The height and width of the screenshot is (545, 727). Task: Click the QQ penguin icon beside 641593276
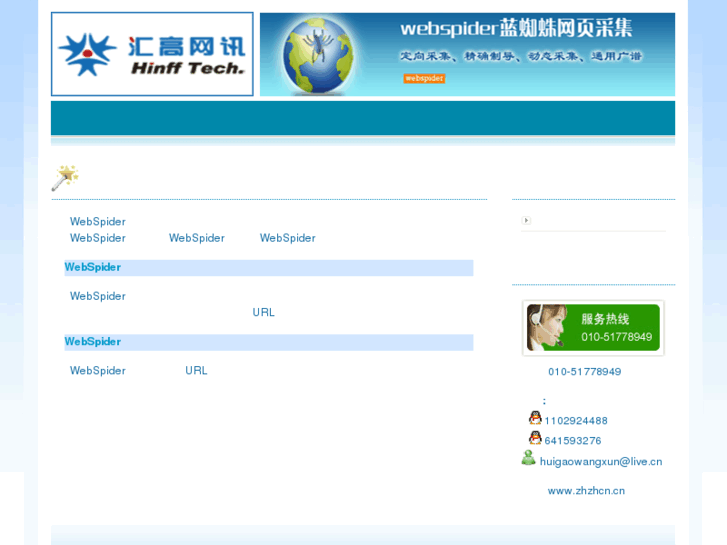(x=535, y=438)
